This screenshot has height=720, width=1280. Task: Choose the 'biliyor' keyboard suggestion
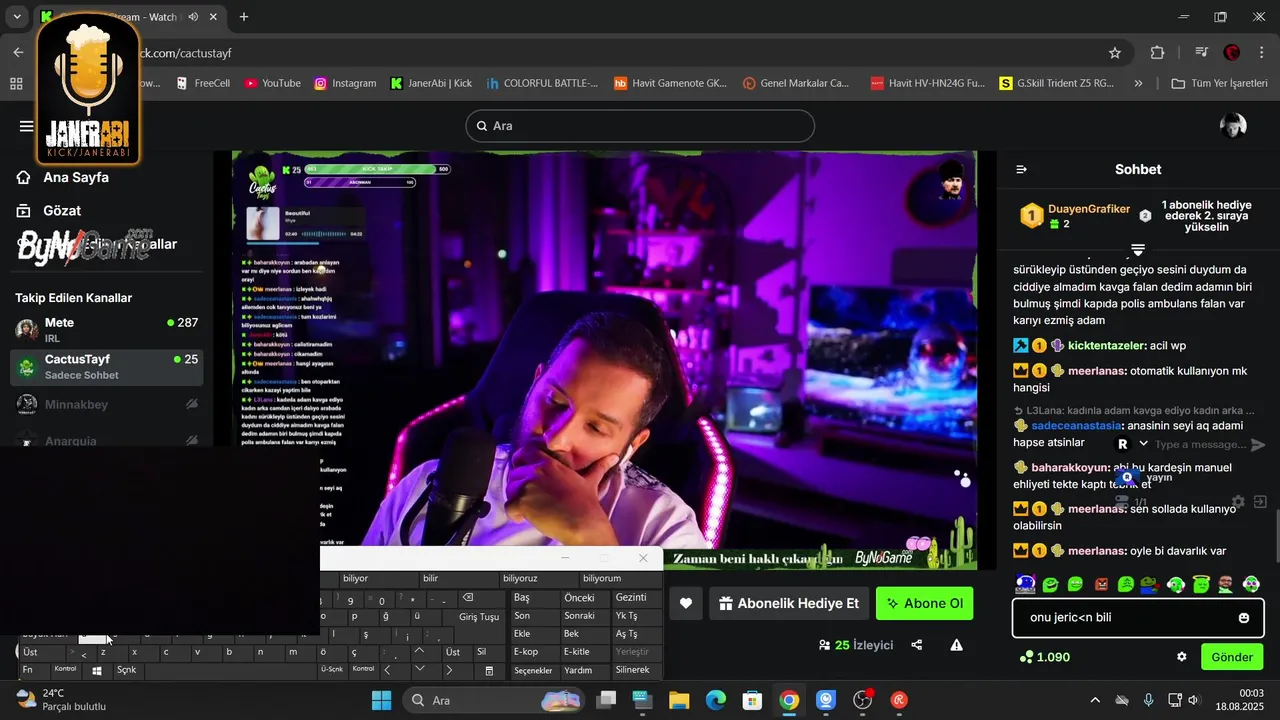tap(380, 579)
